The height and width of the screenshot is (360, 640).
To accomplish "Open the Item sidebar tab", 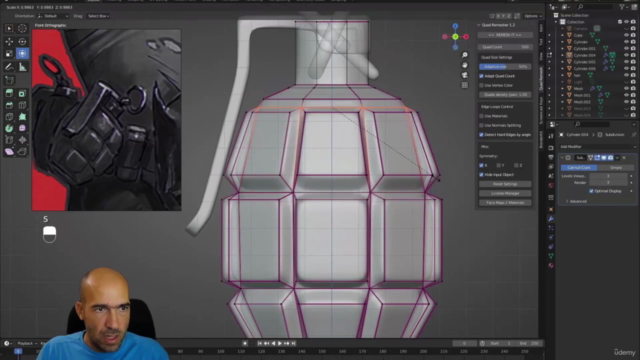I will pos(542,28).
